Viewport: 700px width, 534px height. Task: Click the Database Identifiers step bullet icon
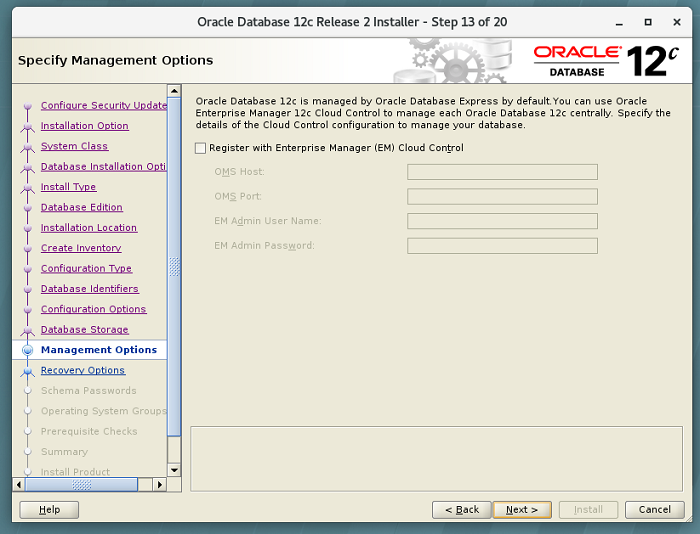coord(28,289)
